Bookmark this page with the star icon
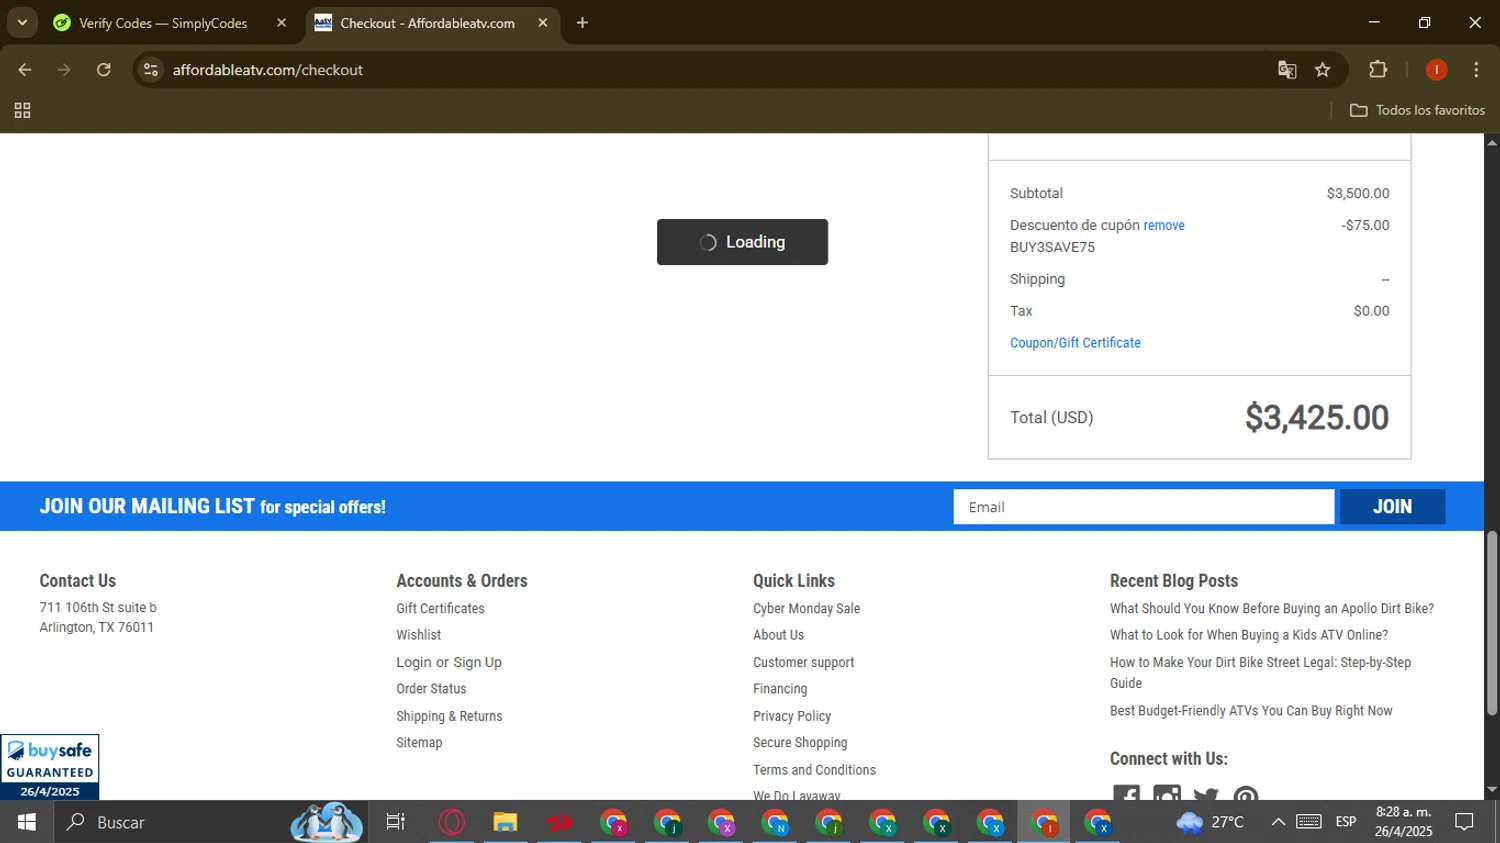 click(1323, 70)
